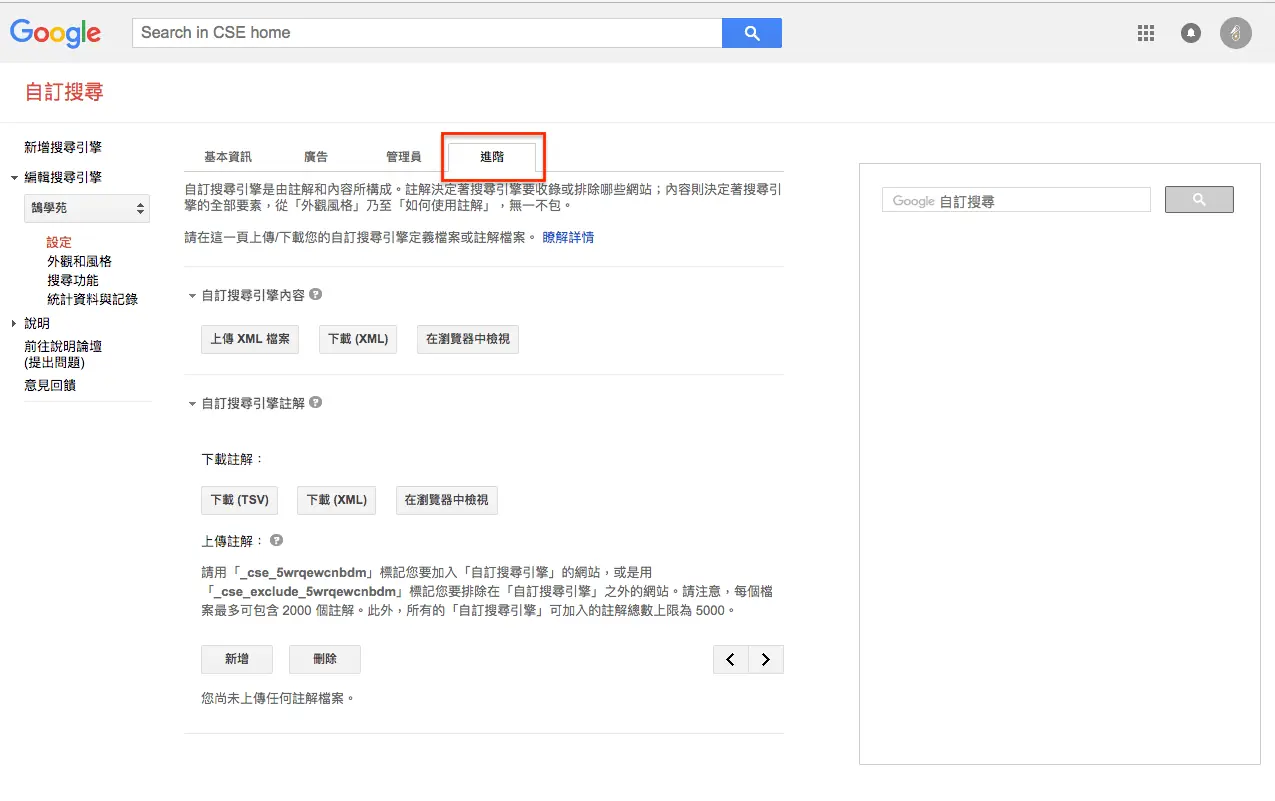Click the 新增 annotation button
The height and width of the screenshot is (801, 1275).
237,659
